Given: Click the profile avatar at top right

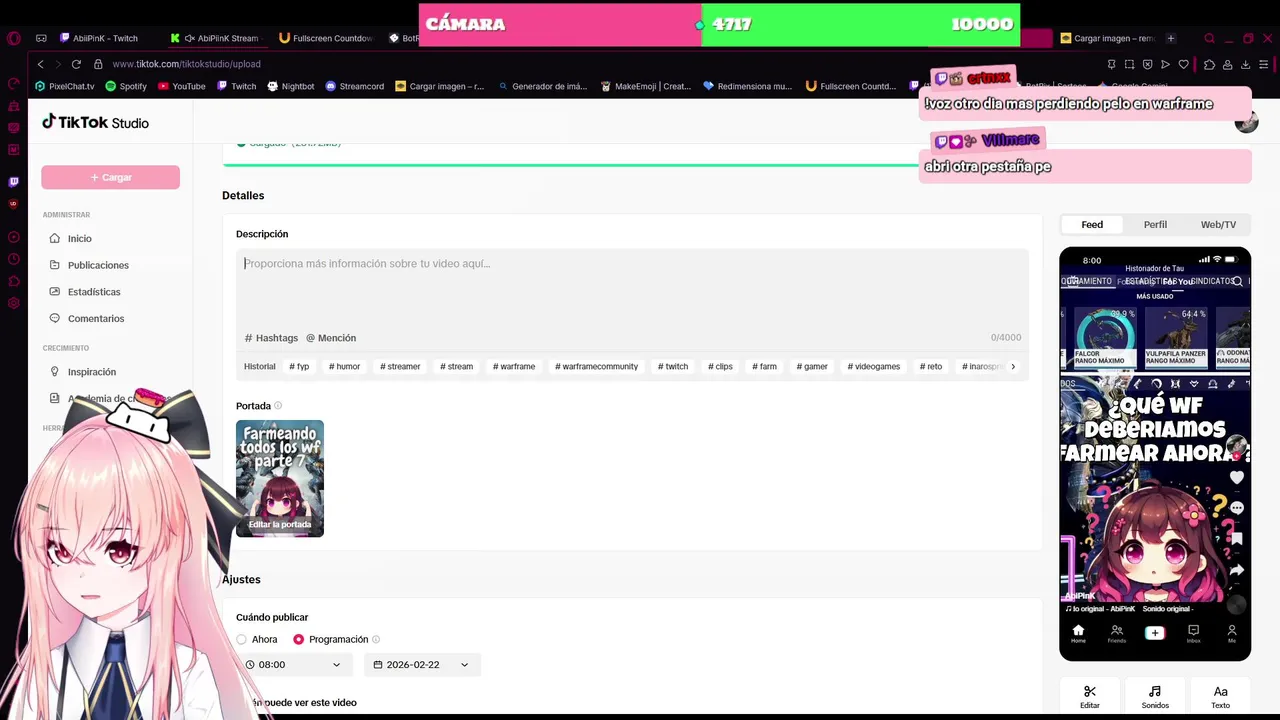Looking at the screenshot, I should (x=1246, y=122).
